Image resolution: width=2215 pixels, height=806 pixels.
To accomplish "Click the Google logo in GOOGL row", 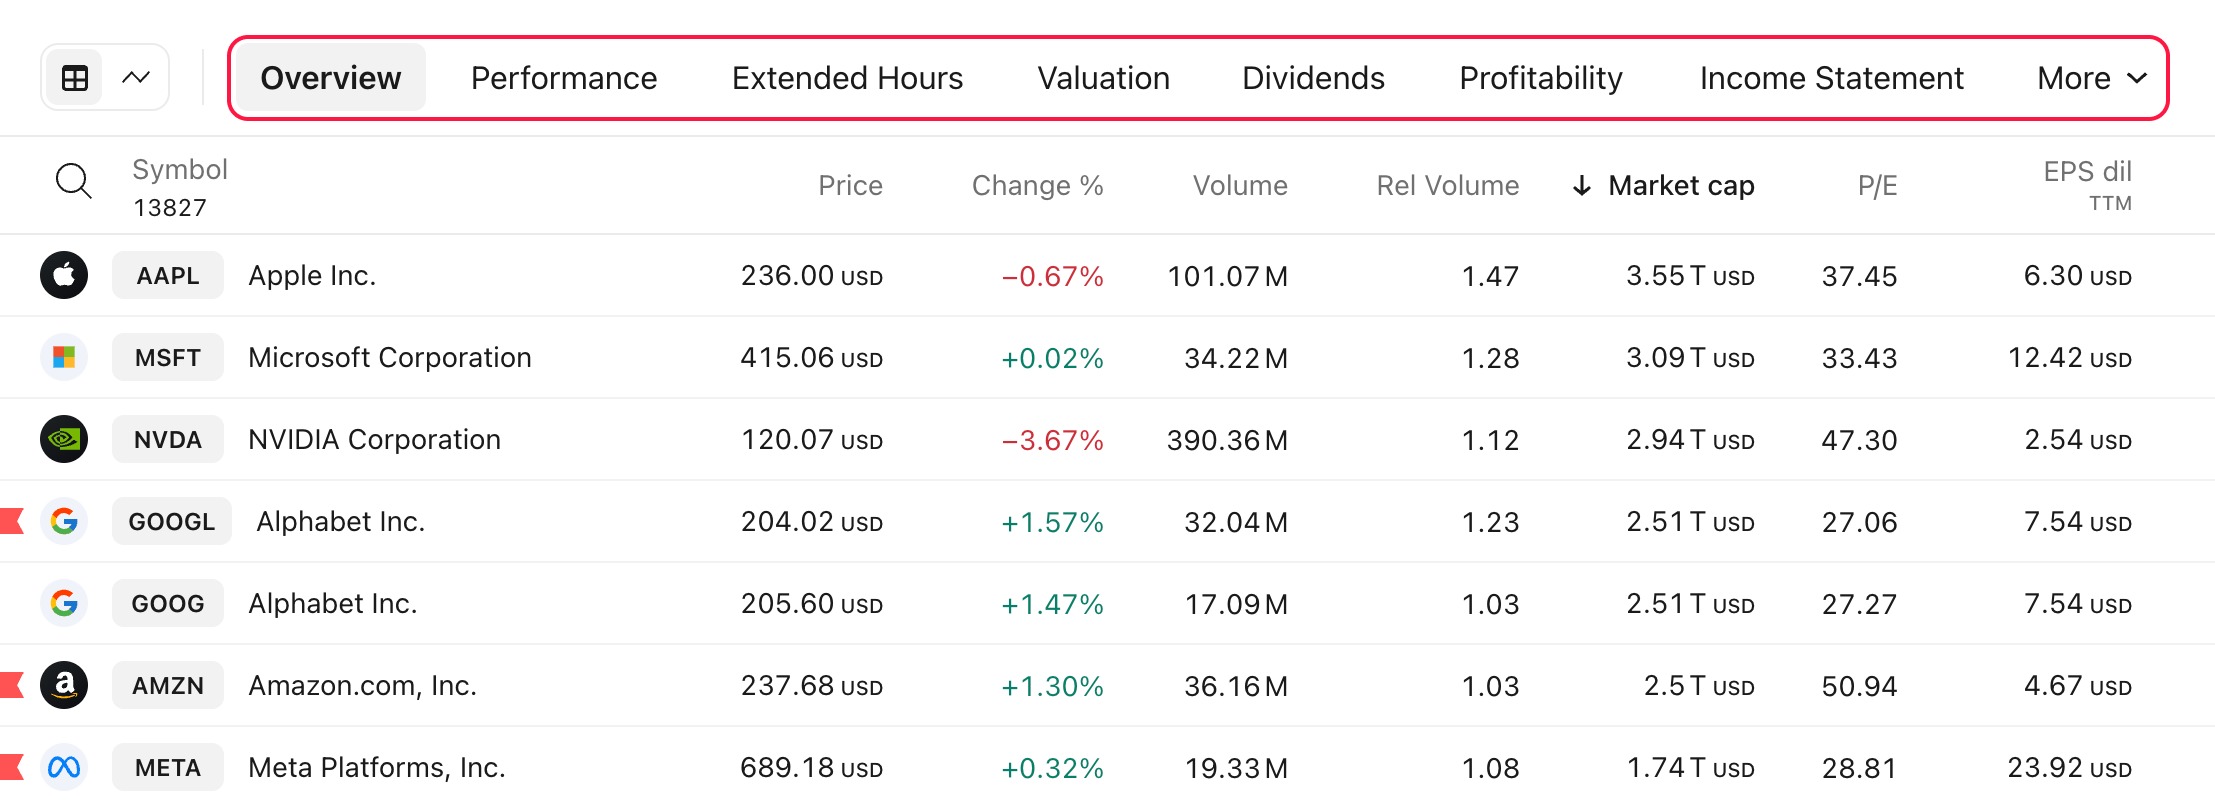I will pyautogui.click(x=64, y=521).
